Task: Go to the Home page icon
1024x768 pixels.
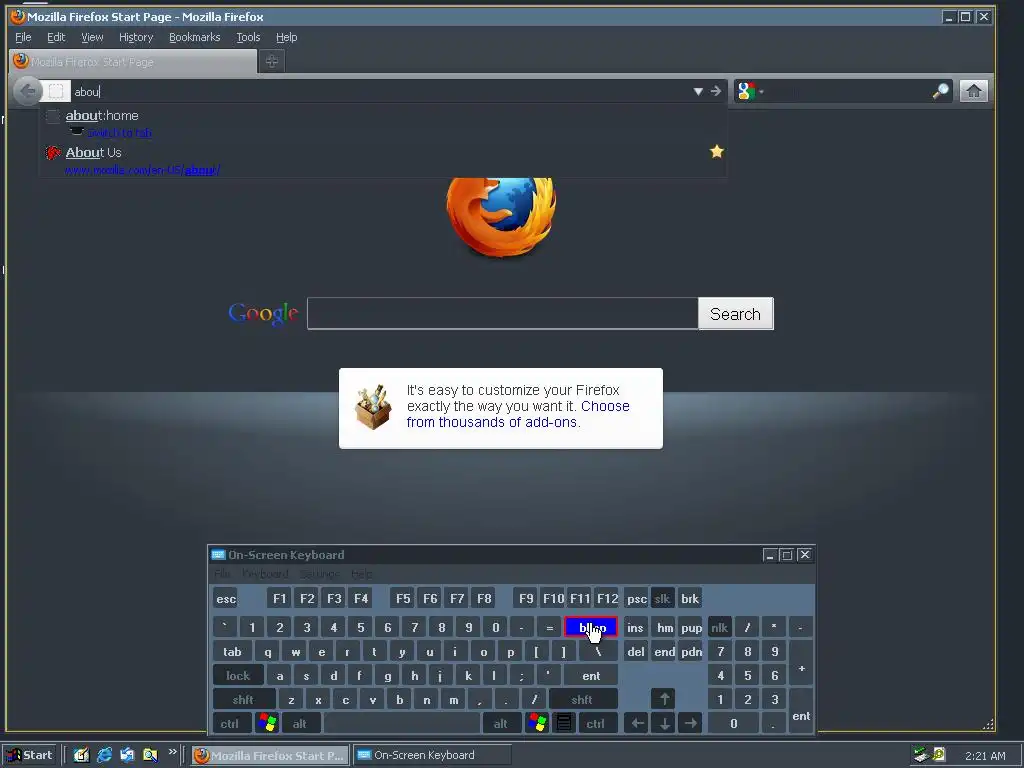Action: coord(973,91)
